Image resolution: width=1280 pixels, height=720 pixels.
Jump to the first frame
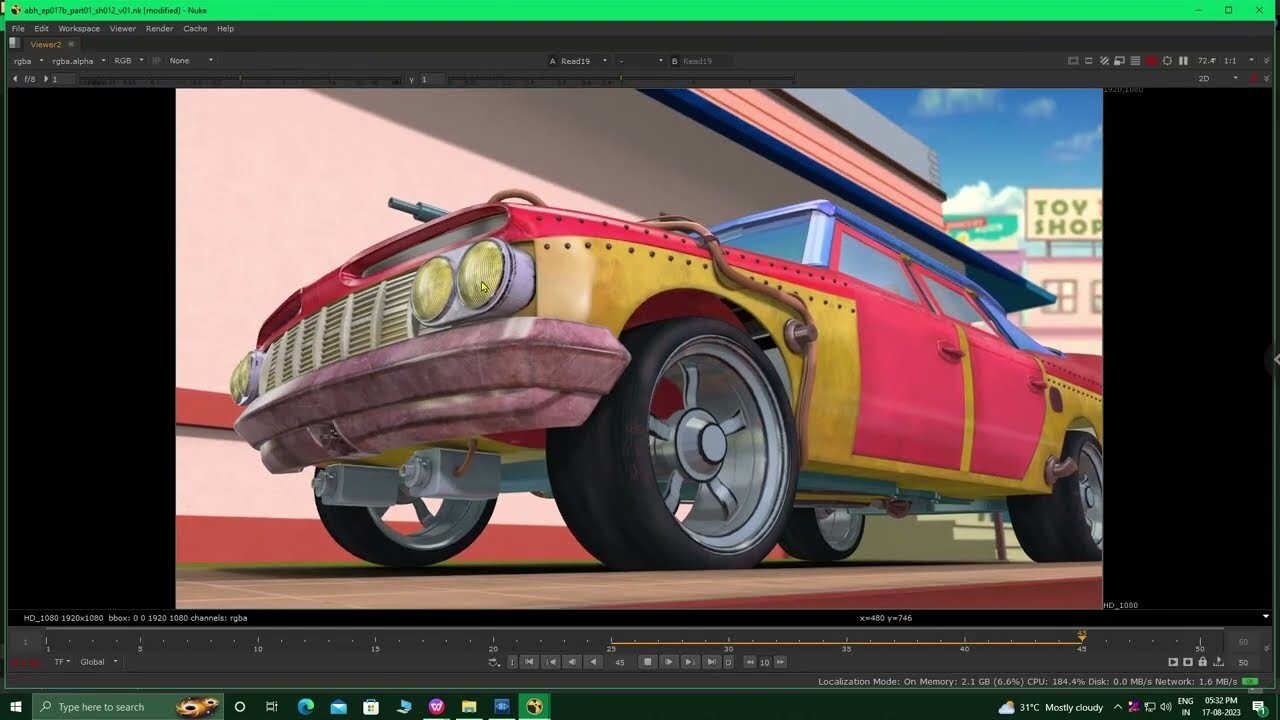pyautogui.click(x=530, y=662)
